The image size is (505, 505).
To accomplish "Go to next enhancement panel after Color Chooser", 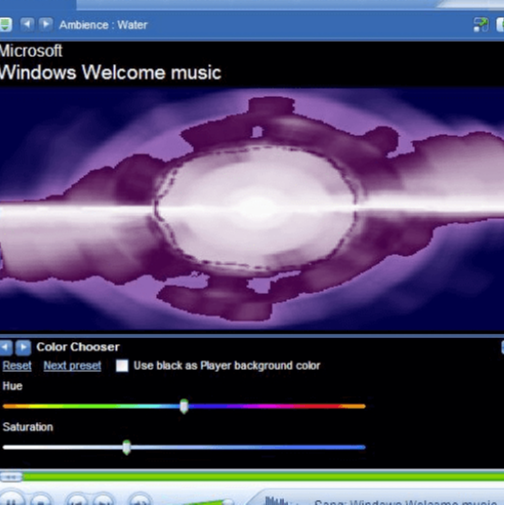I will click(23, 347).
